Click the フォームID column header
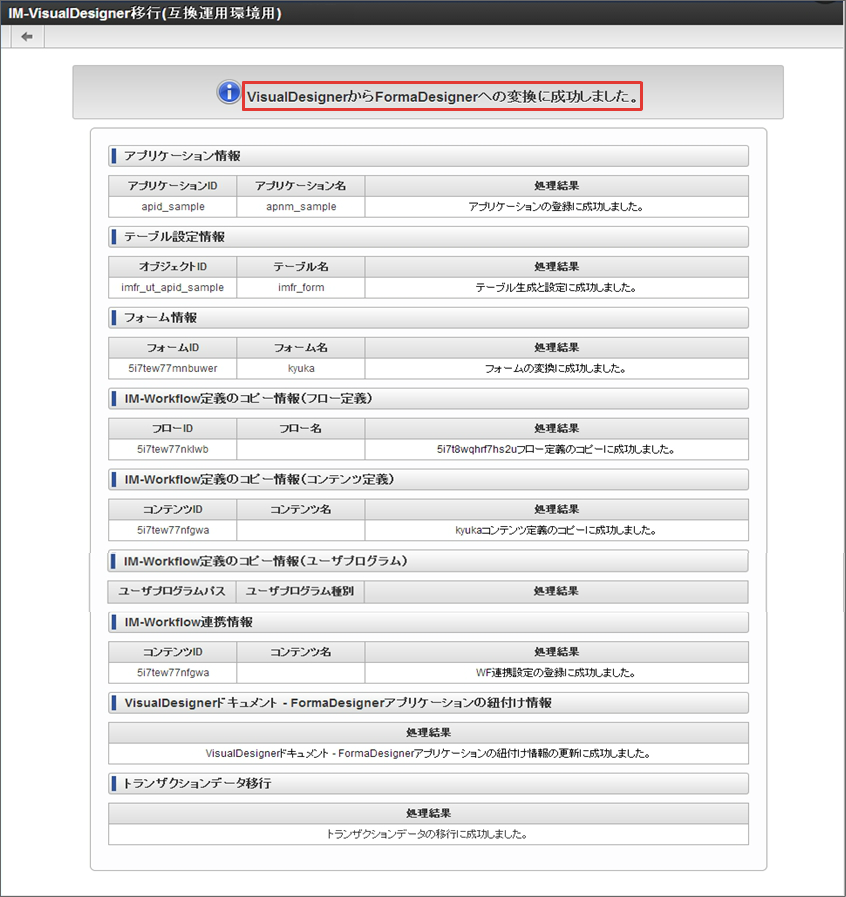 pos(173,348)
